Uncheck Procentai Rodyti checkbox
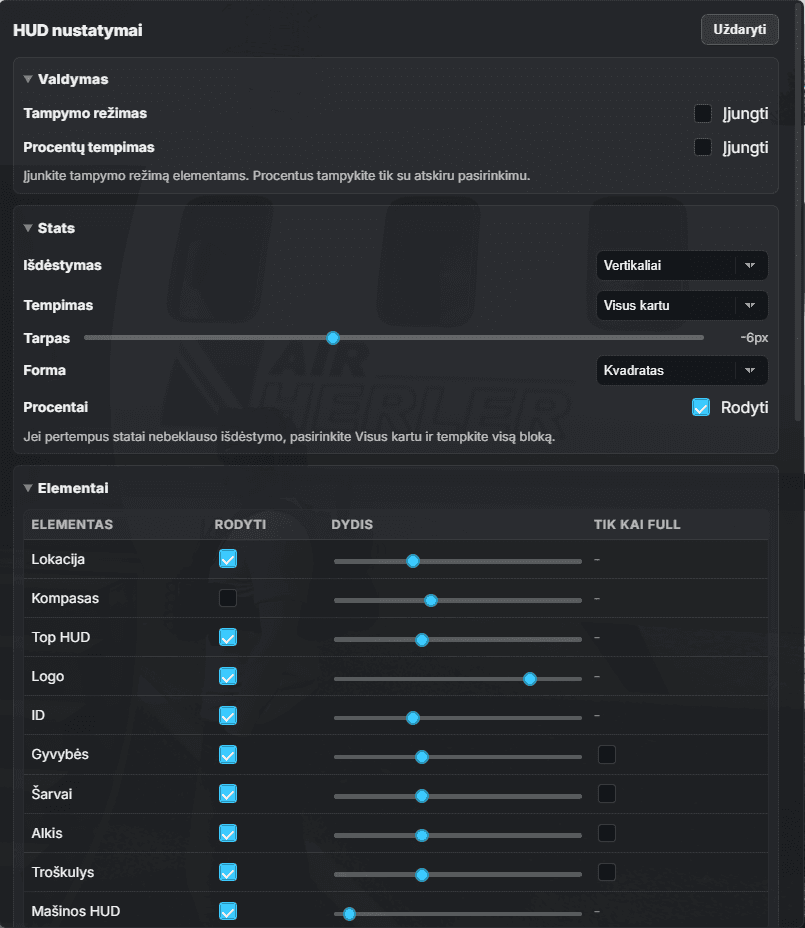The height and width of the screenshot is (928, 805). click(701, 407)
